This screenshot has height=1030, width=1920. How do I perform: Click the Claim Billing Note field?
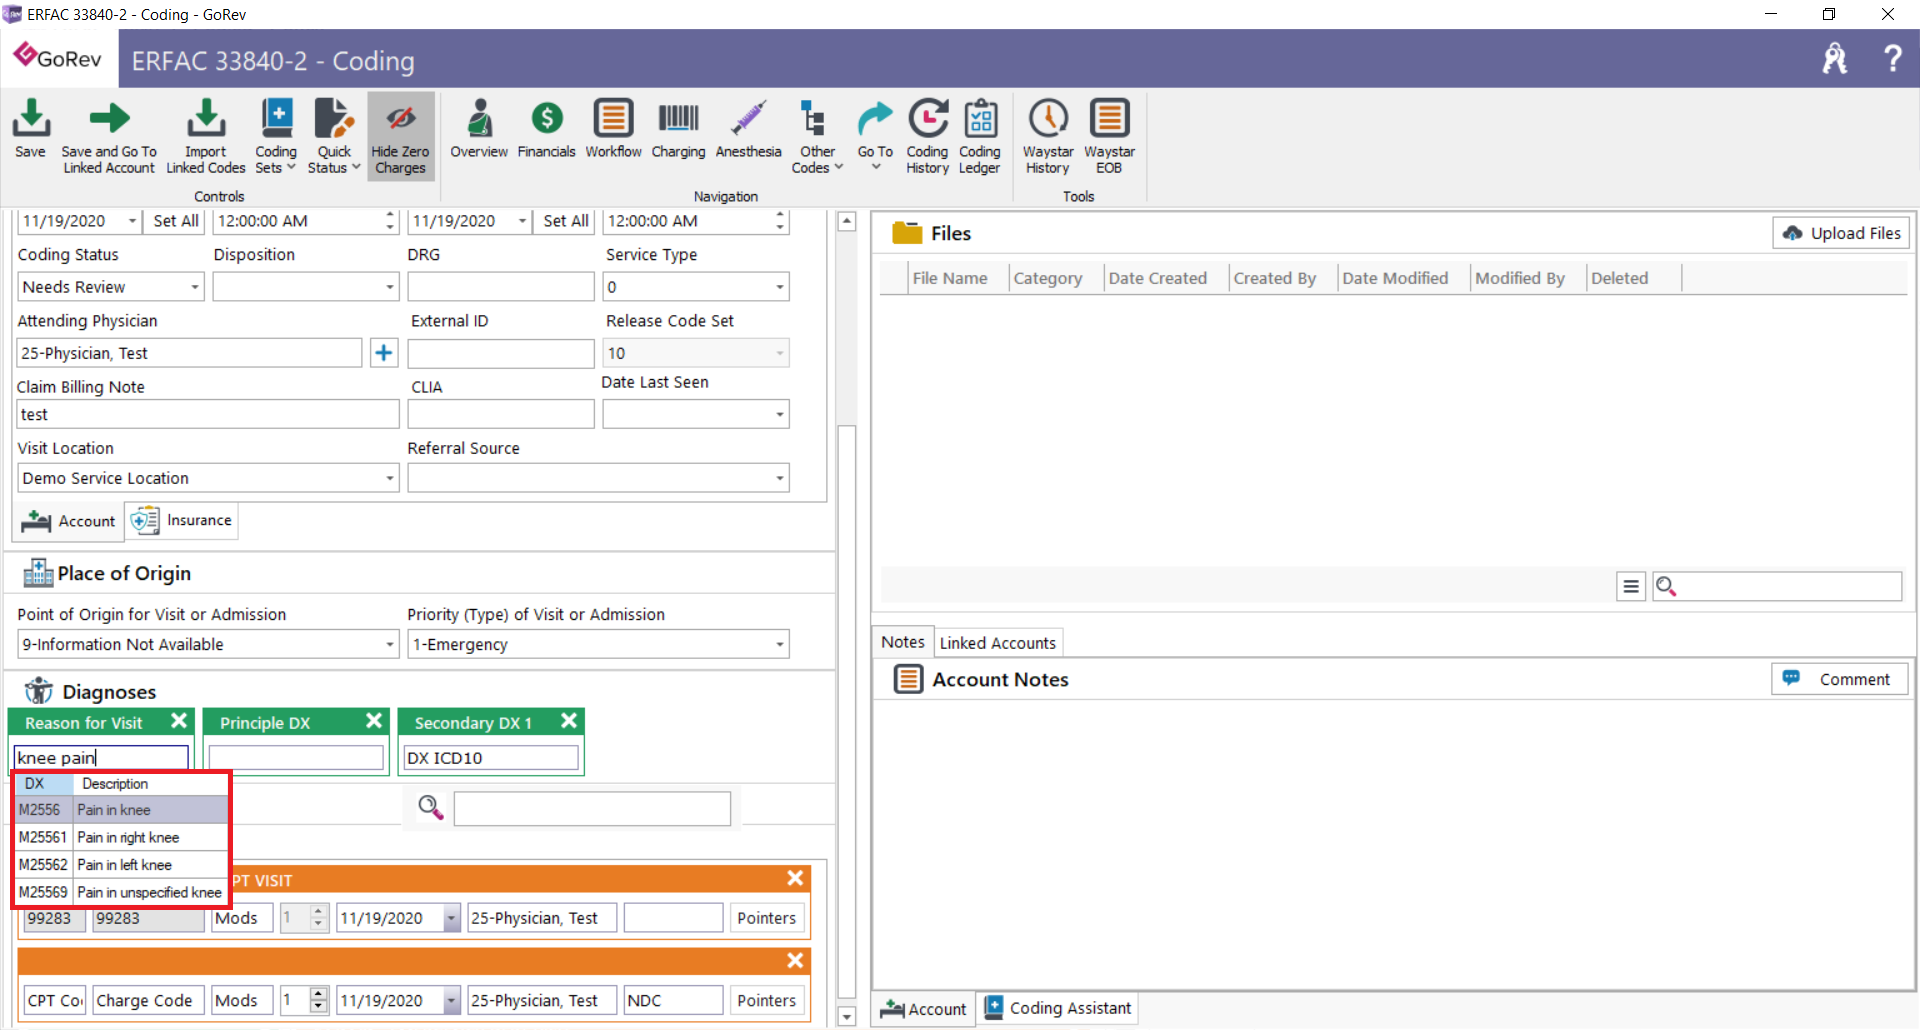[208, 414]
